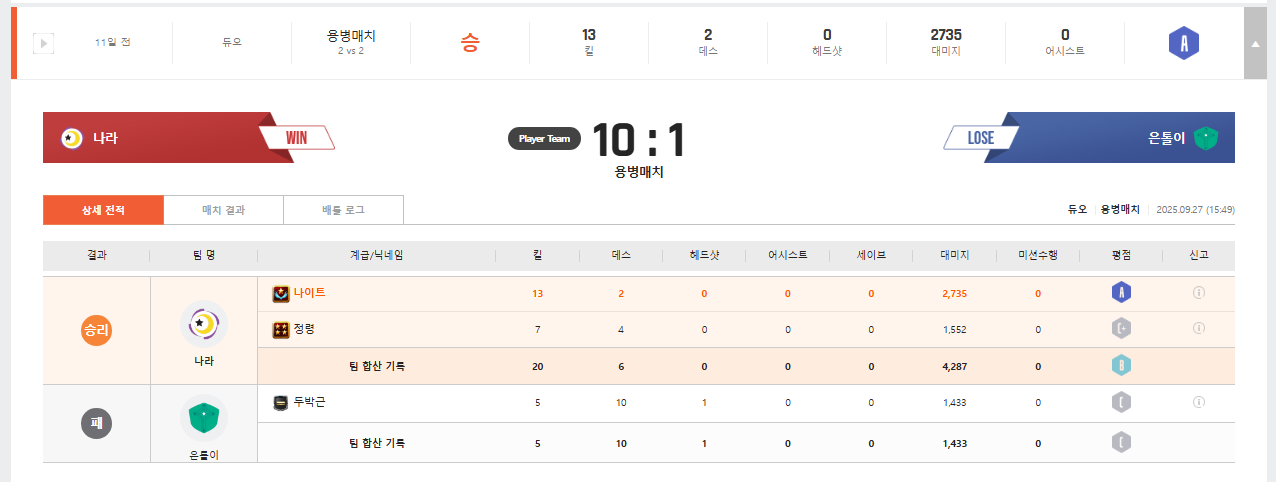Click the replay play icon in summary row
The image size is (1276, 482).
tap(43, 43)
